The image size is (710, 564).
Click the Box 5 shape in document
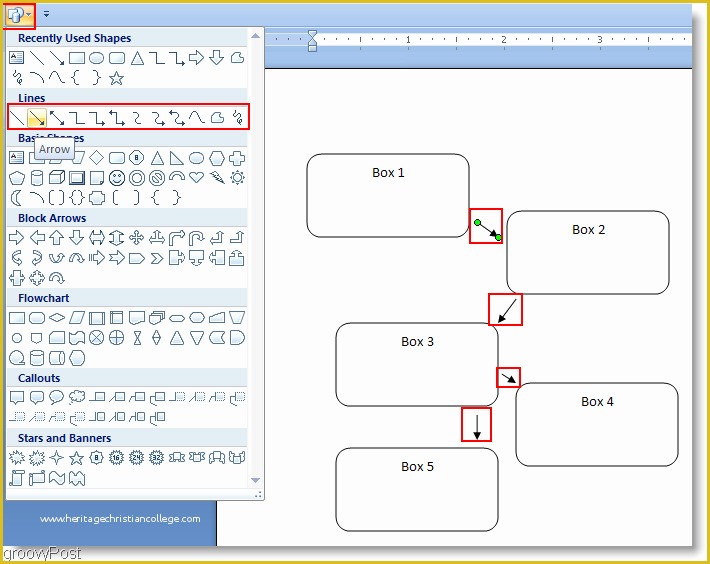[x=417, y=489]
